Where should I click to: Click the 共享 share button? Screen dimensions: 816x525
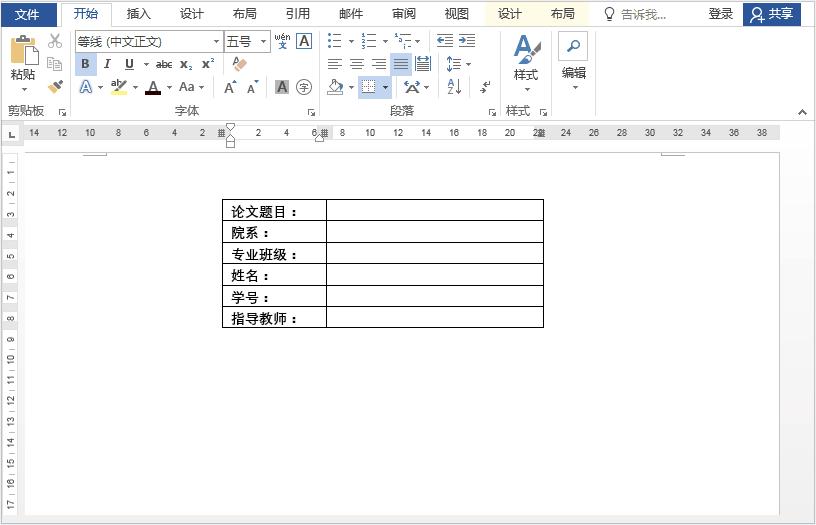pos(772,14)
